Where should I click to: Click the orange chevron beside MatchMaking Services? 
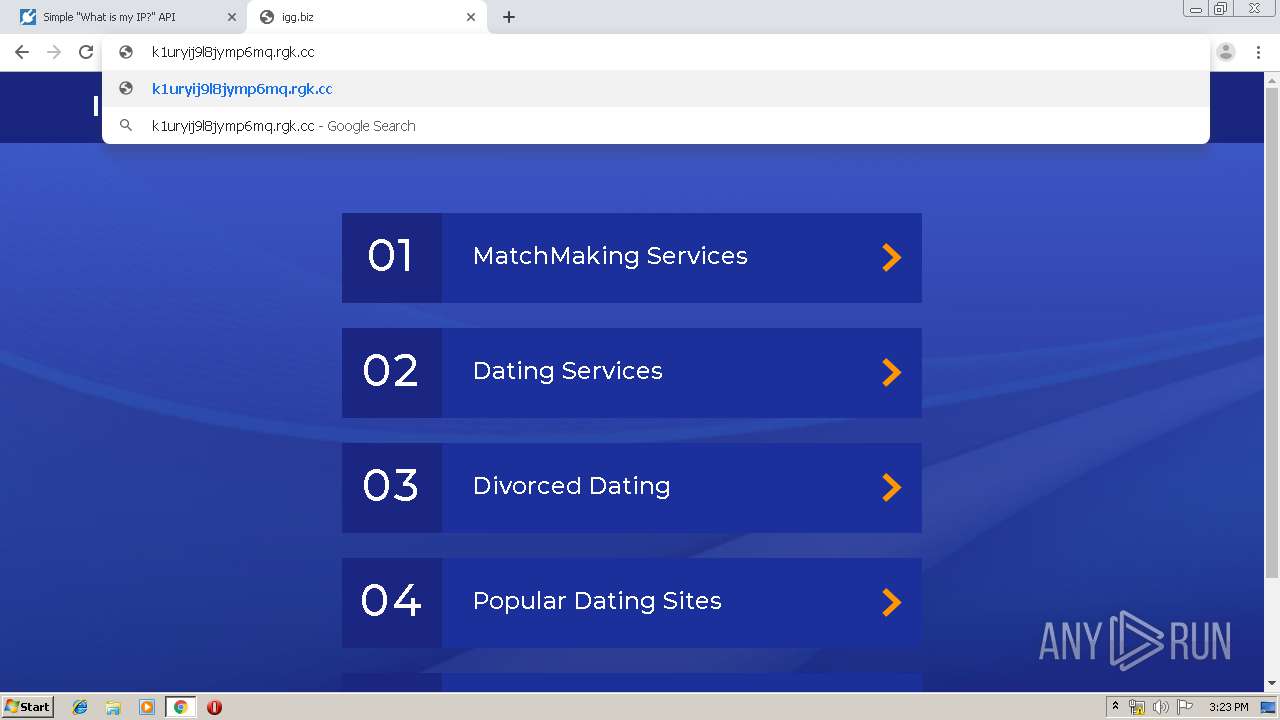click(891, 257)
